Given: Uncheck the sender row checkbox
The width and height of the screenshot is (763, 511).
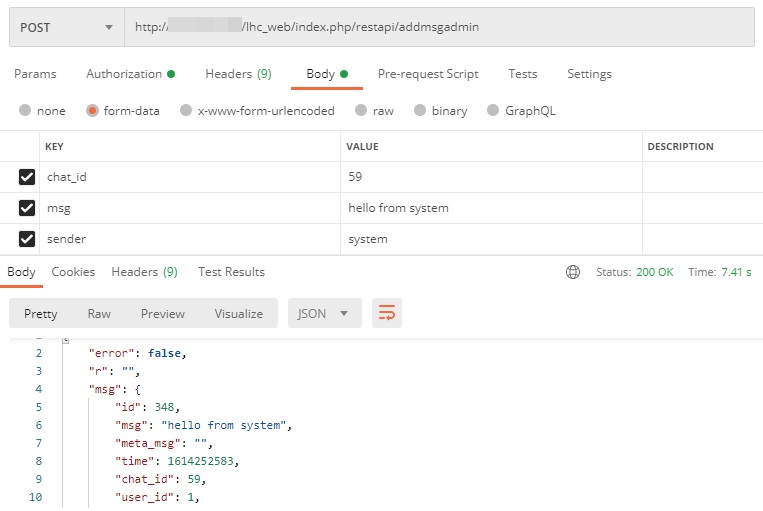Looking at the screenshot, I should (27, 239).
